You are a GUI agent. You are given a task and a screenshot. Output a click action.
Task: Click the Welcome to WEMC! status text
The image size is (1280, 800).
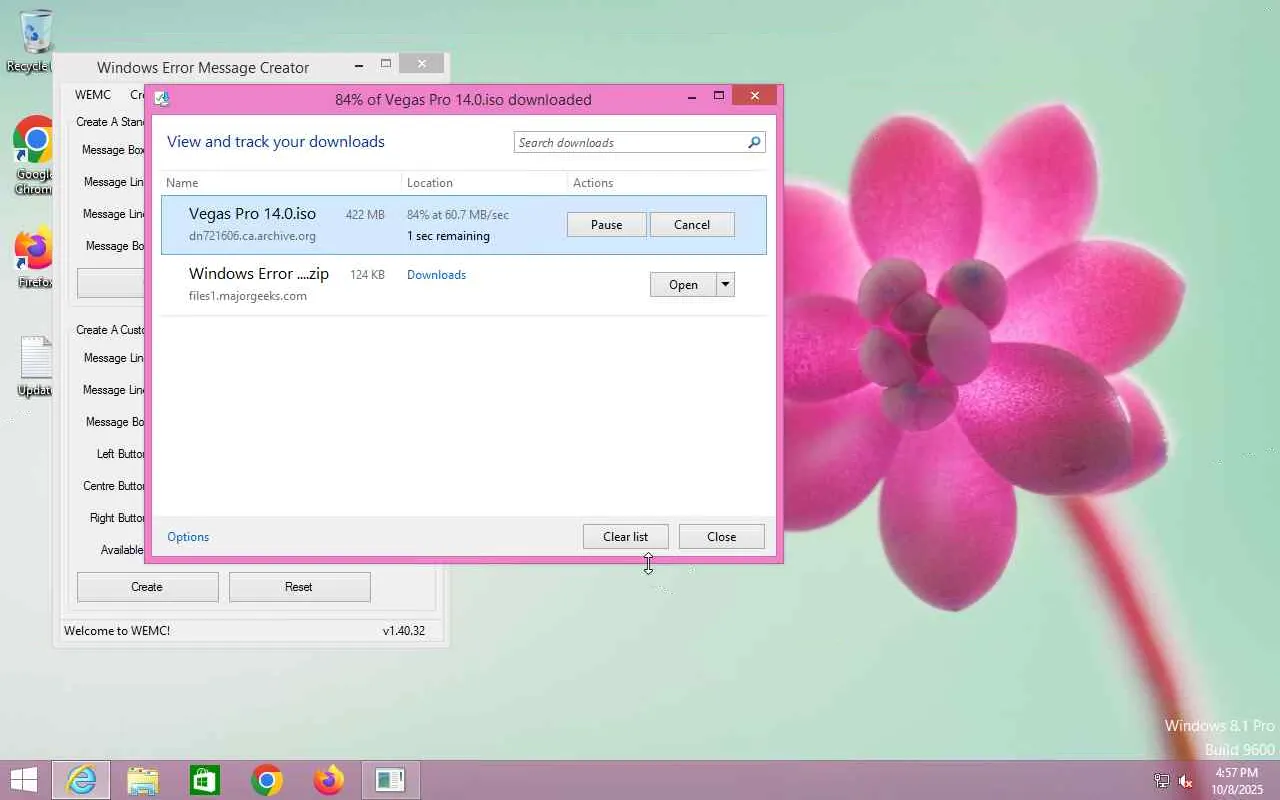[117, 631]
